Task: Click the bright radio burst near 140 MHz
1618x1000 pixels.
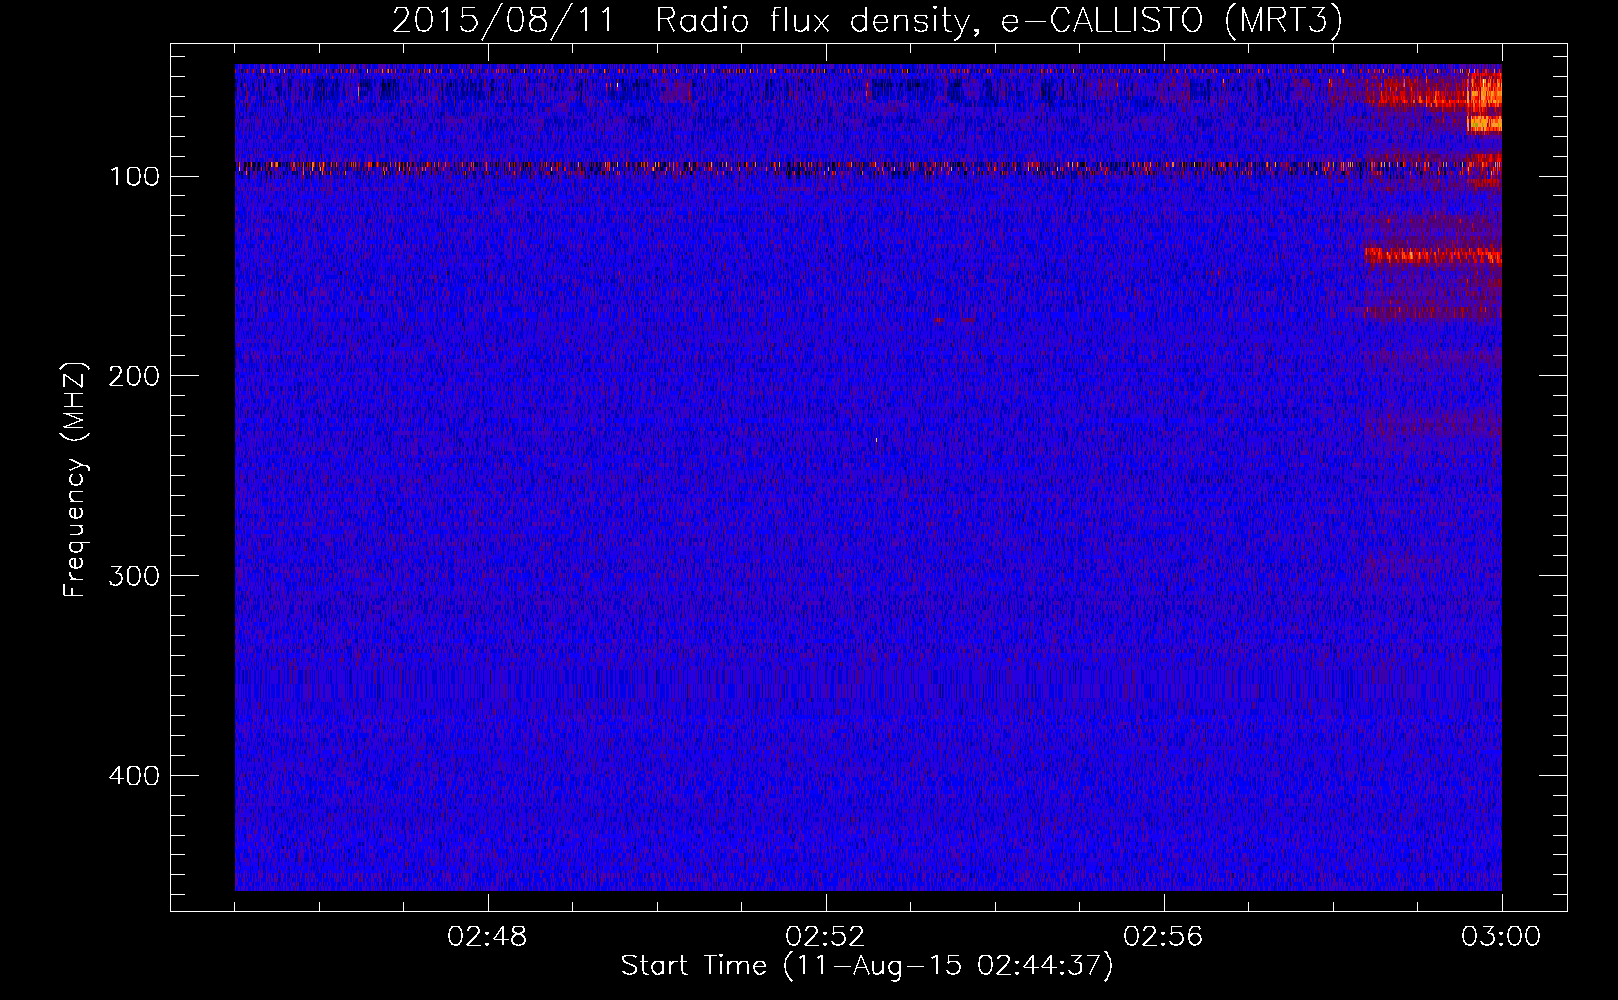Action: click(1432, 256)
